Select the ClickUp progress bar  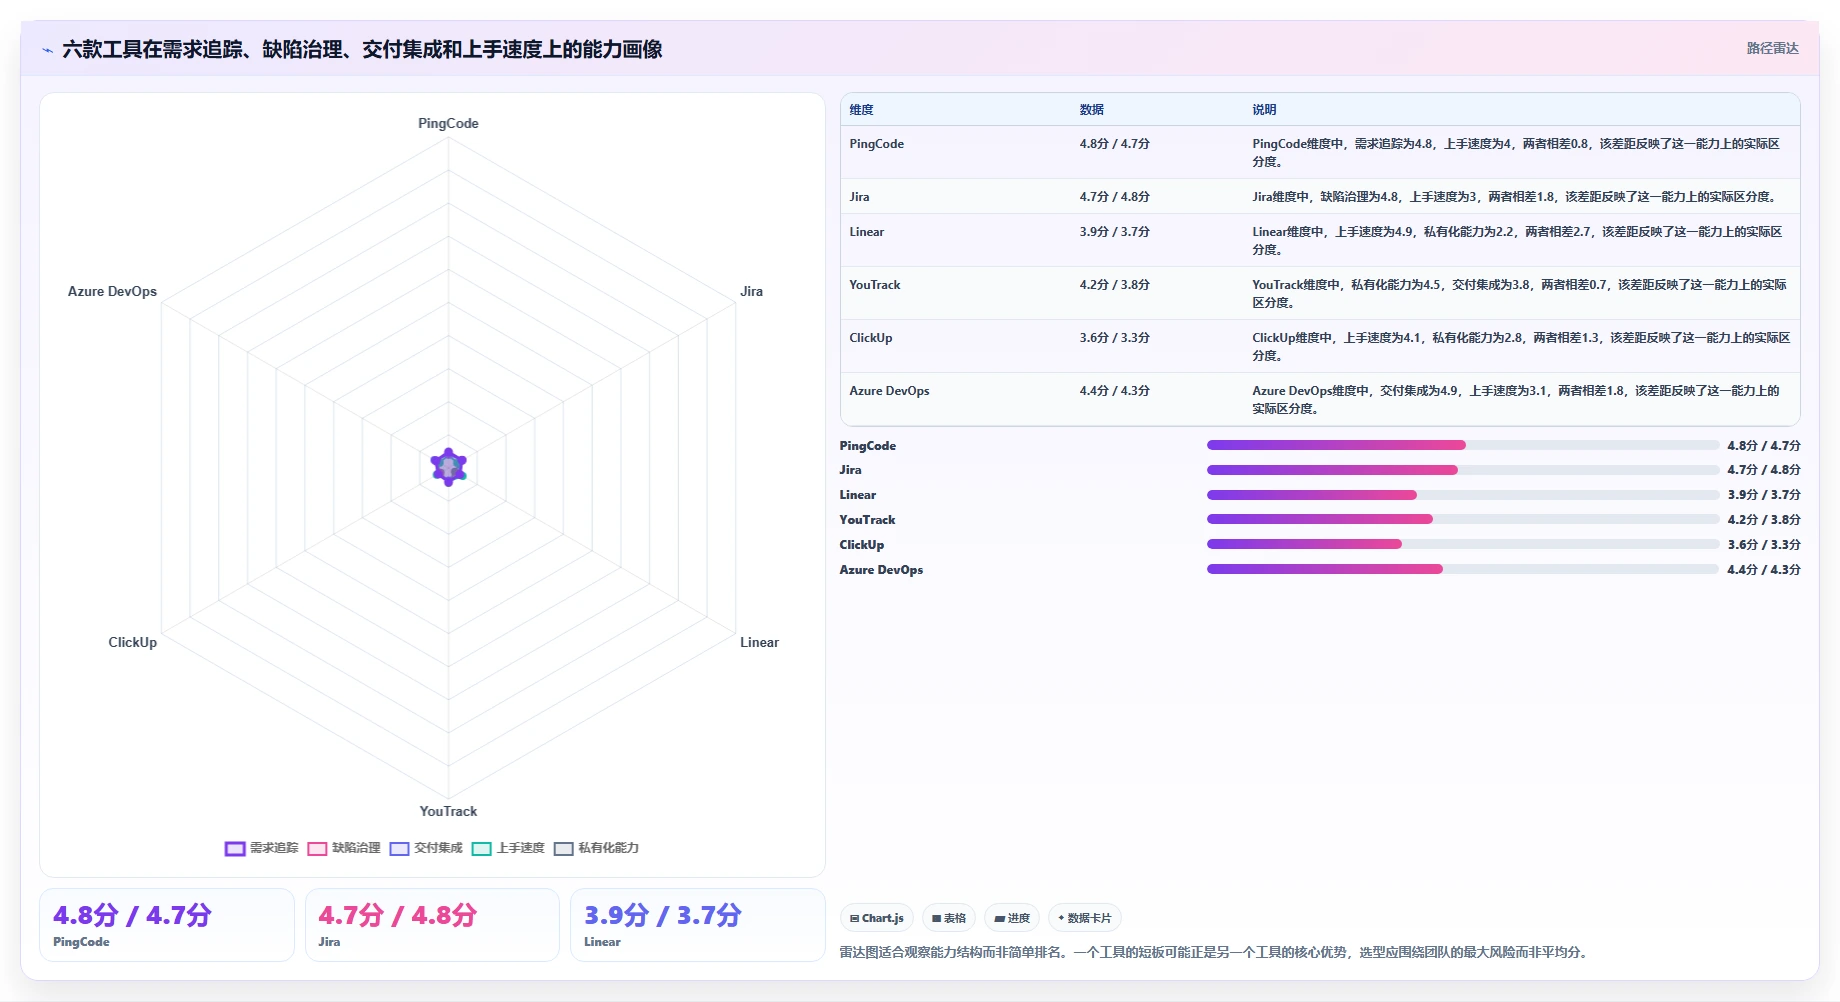point(1462,544)
